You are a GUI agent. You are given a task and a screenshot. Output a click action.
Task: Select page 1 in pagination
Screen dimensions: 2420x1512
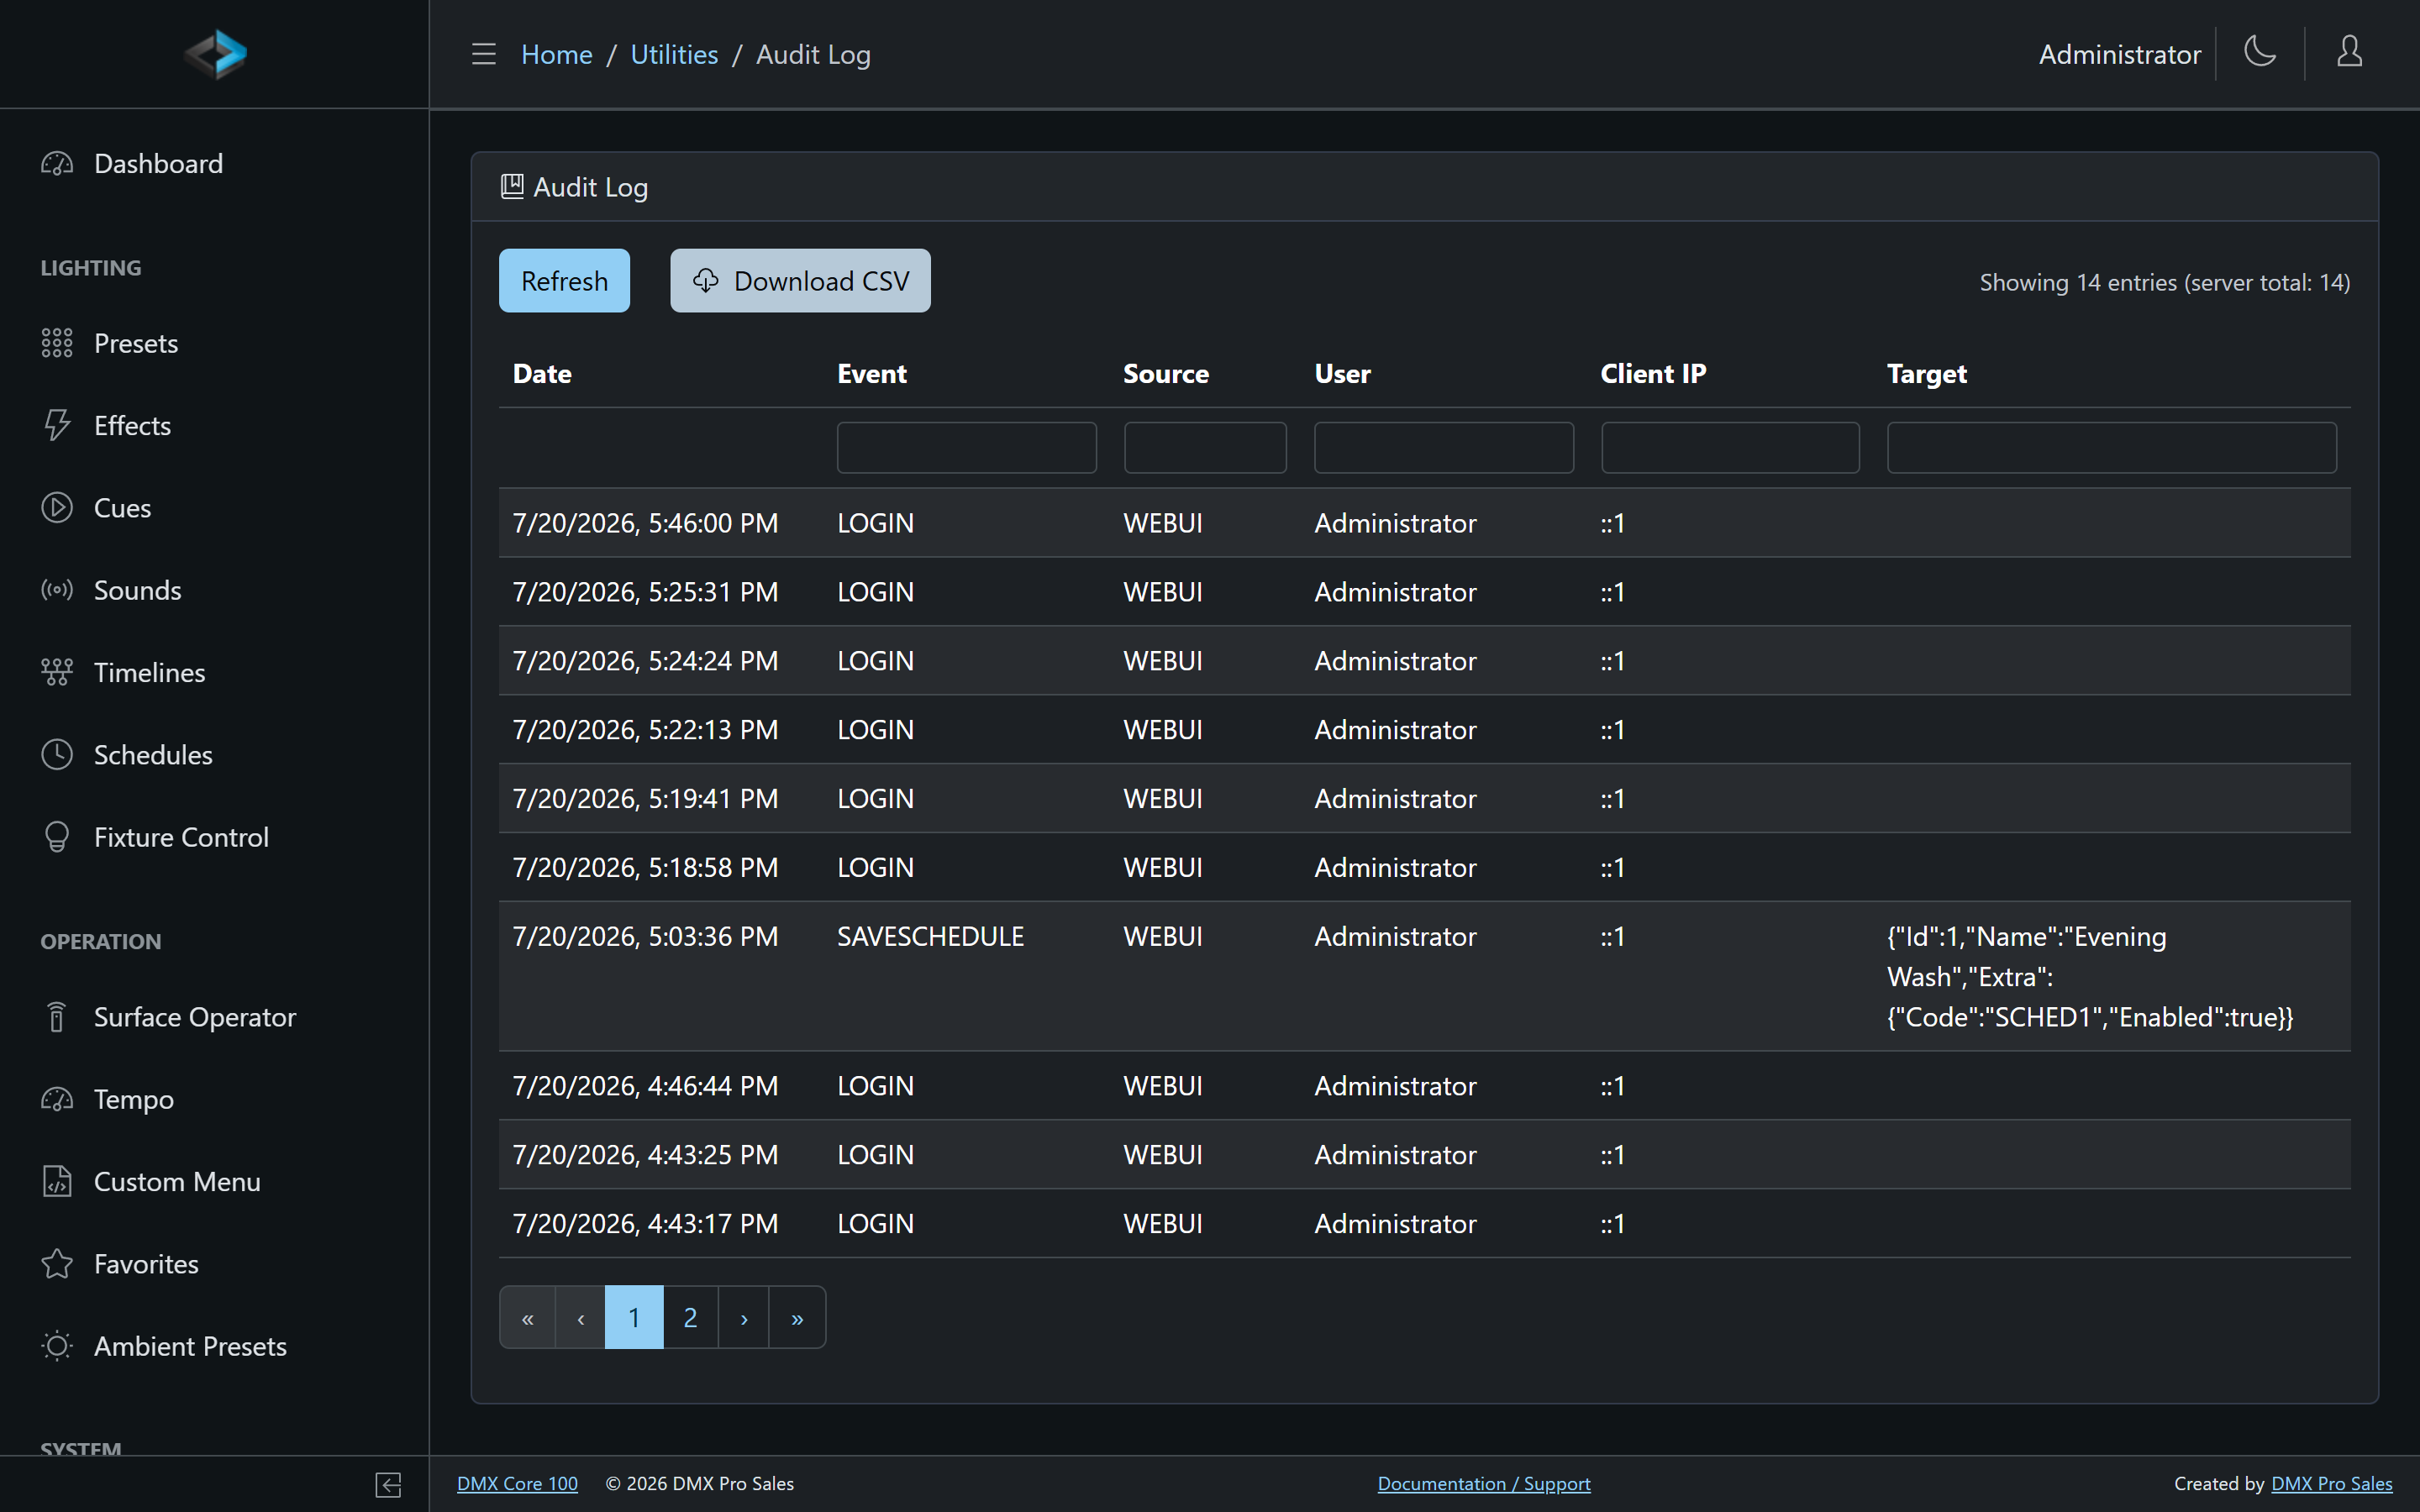pos(634,1318)
